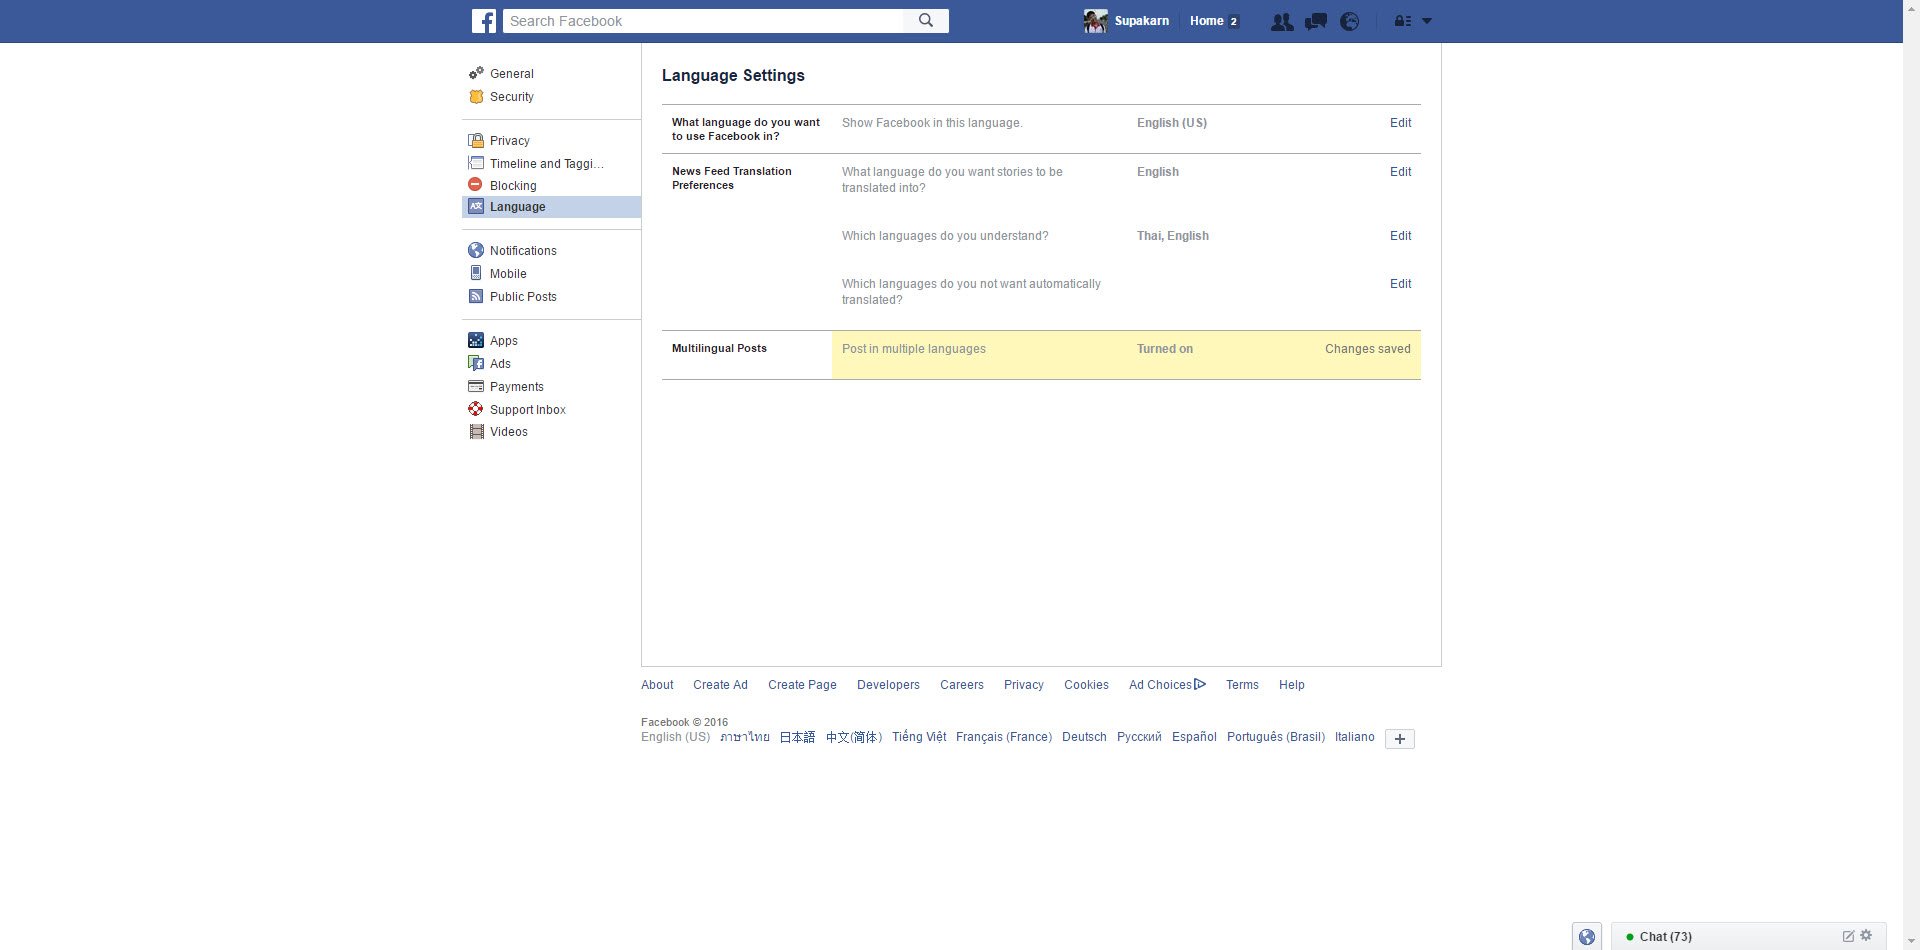Switch footer language to Deutsch
Image resolution: width=1920 pixels, height=950 pixels.
(x=1084, y=737)
